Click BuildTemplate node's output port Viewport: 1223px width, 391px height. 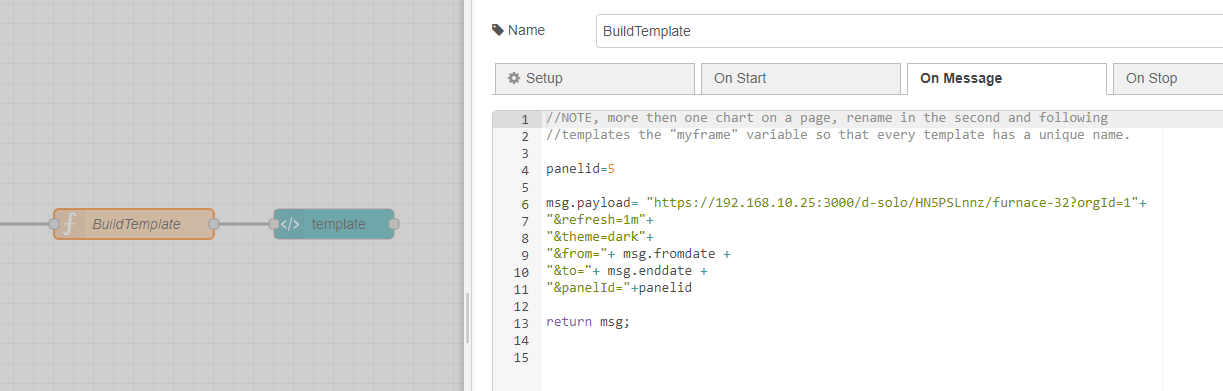point(214,224)
